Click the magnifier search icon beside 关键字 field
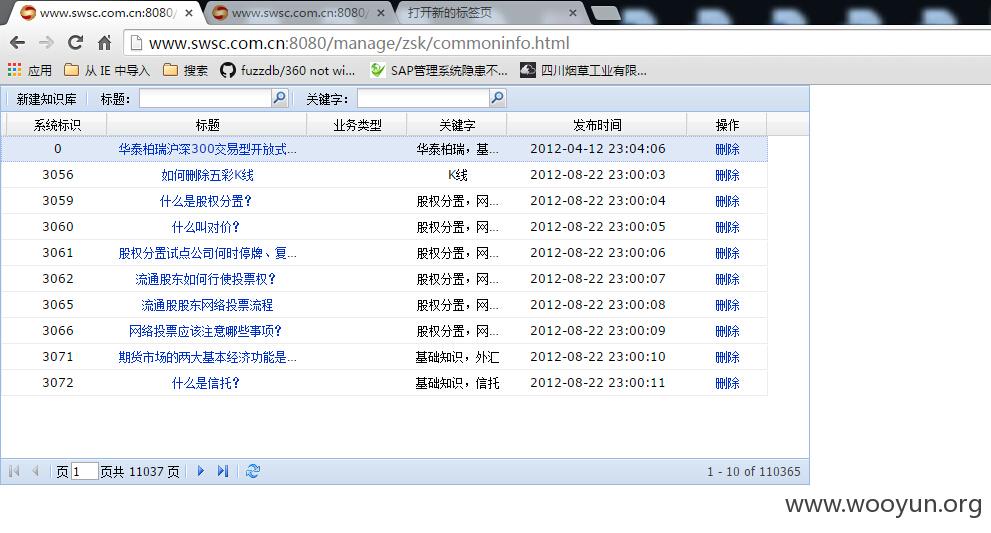Image resolution: width=991 pixels, height=533 pixels. [x=497, y=98]
